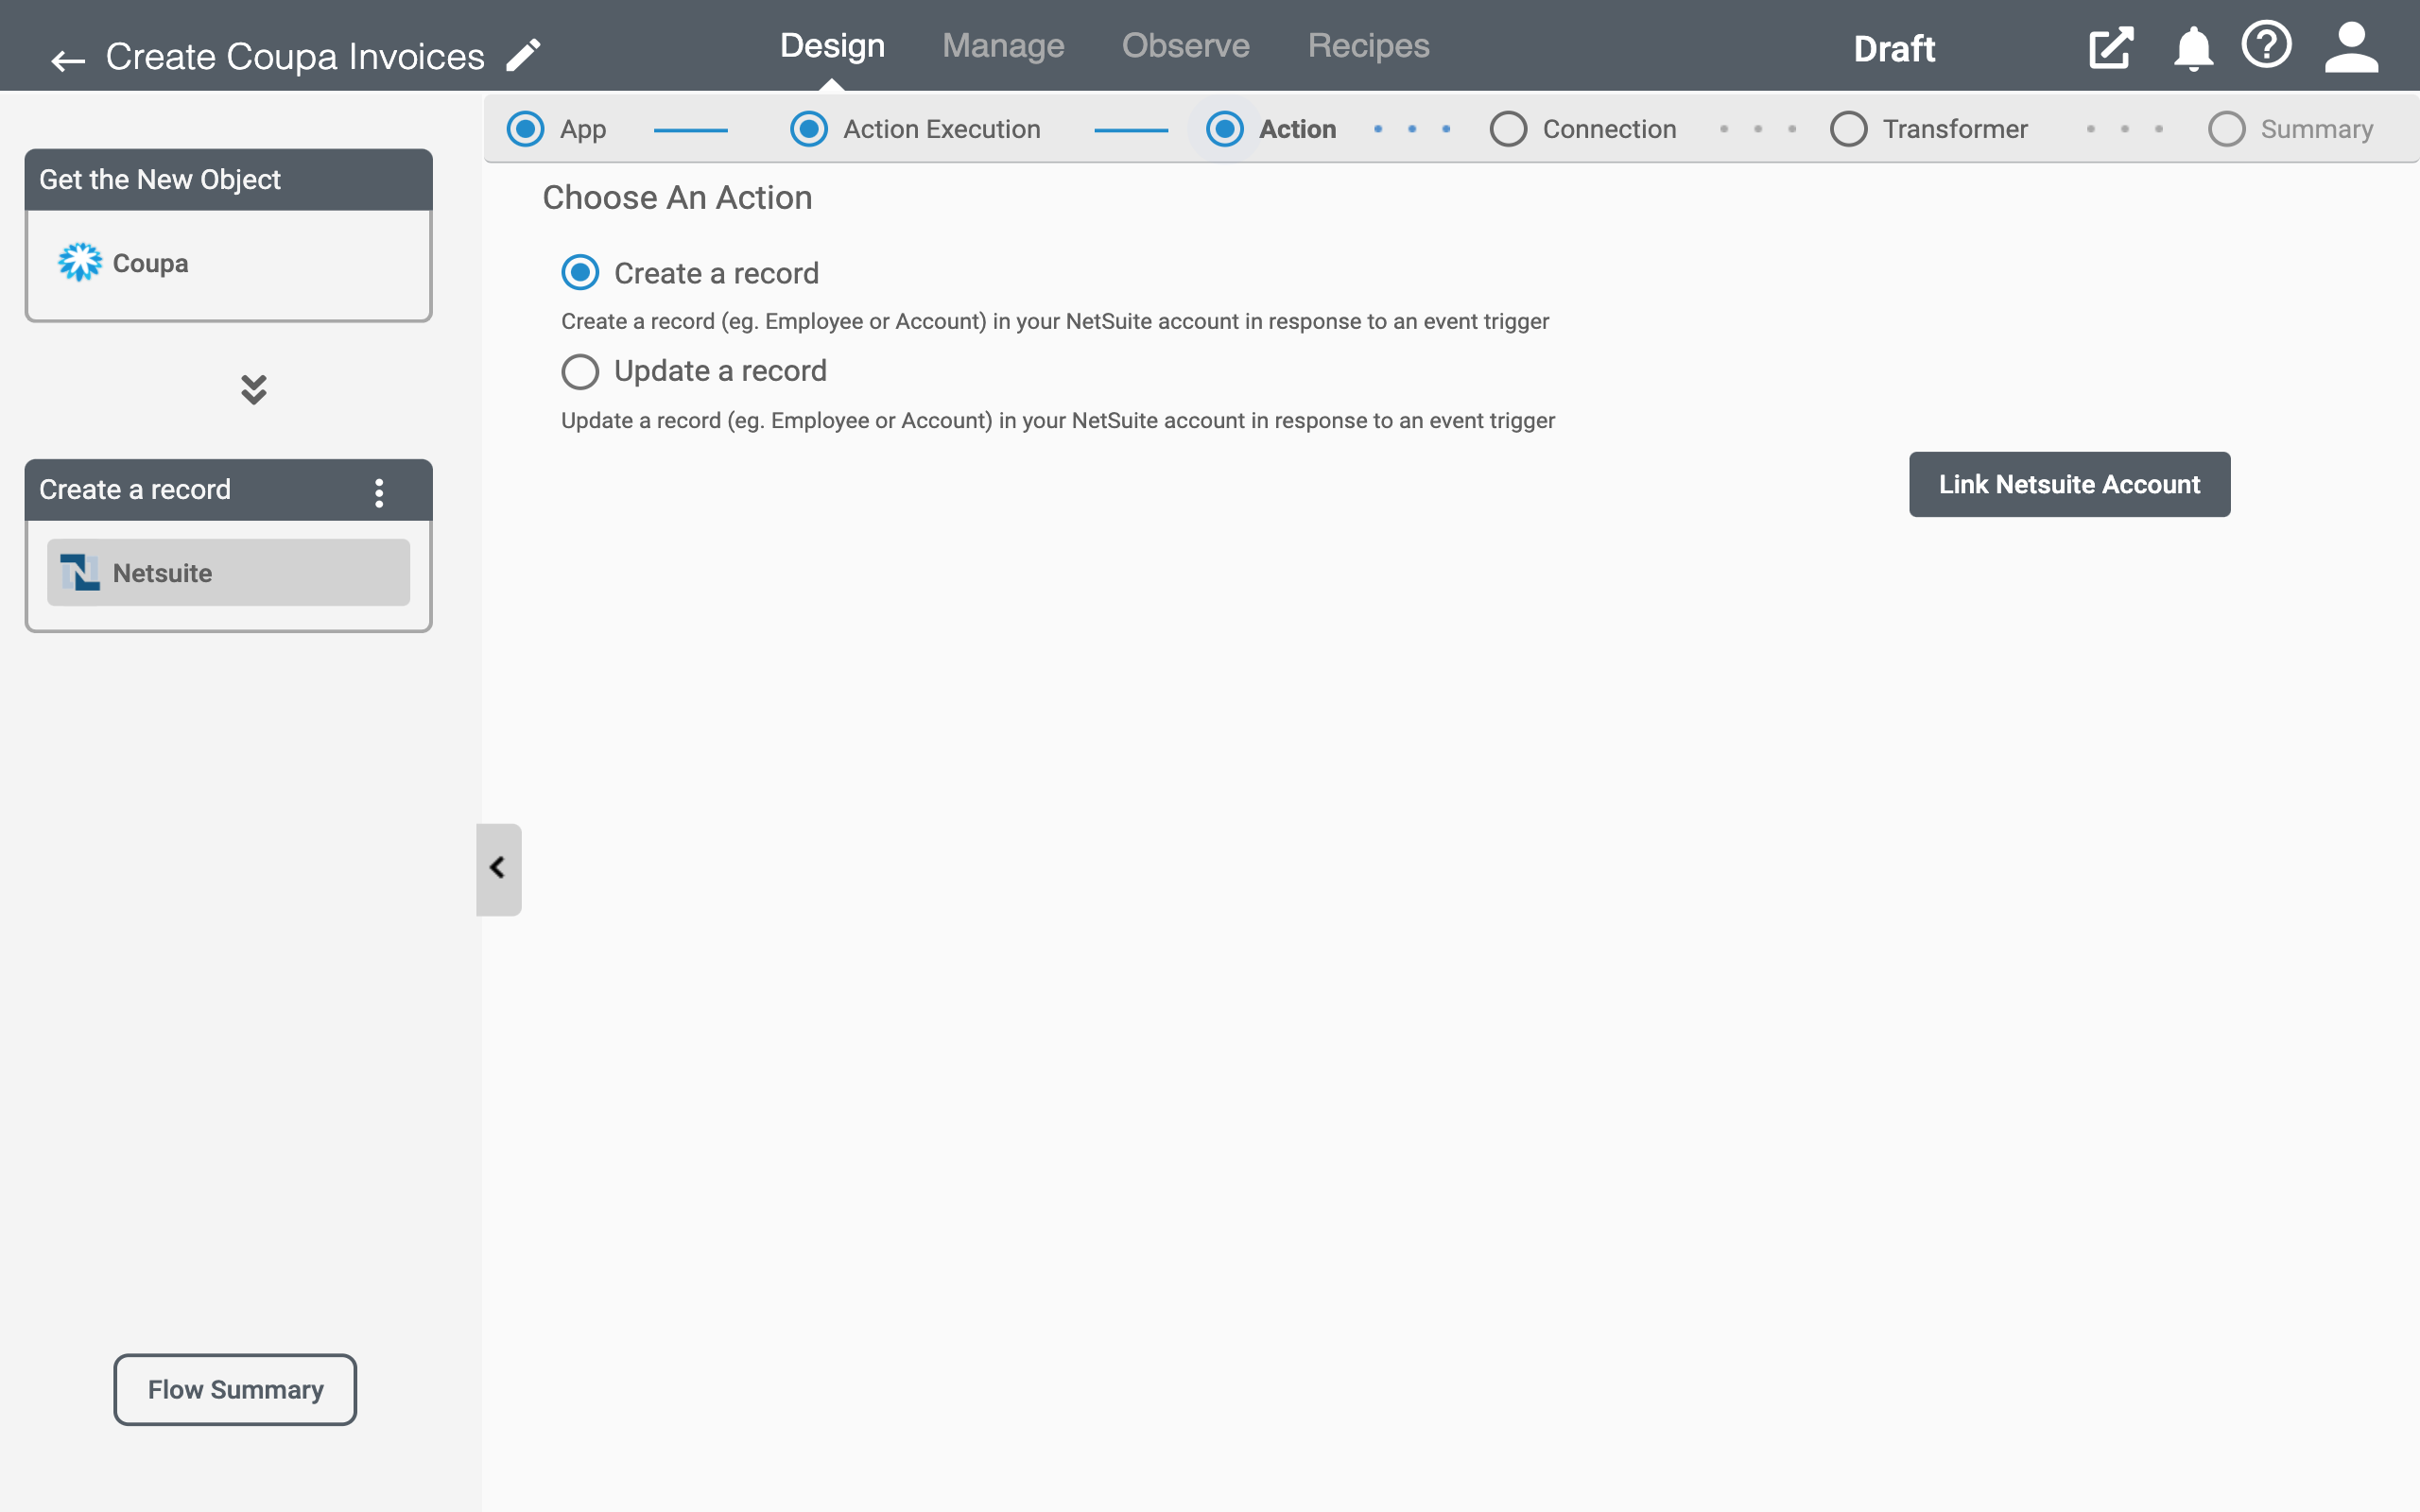Viewport: 2420px width, 1512px height.
Task: Click the collapse sidebar arrow button
Action: point(496,869)
